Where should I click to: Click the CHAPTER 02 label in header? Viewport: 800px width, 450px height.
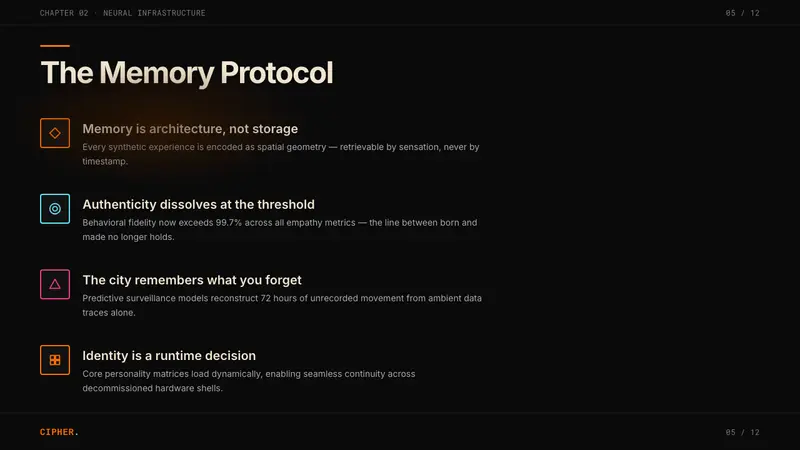point(64,13)
